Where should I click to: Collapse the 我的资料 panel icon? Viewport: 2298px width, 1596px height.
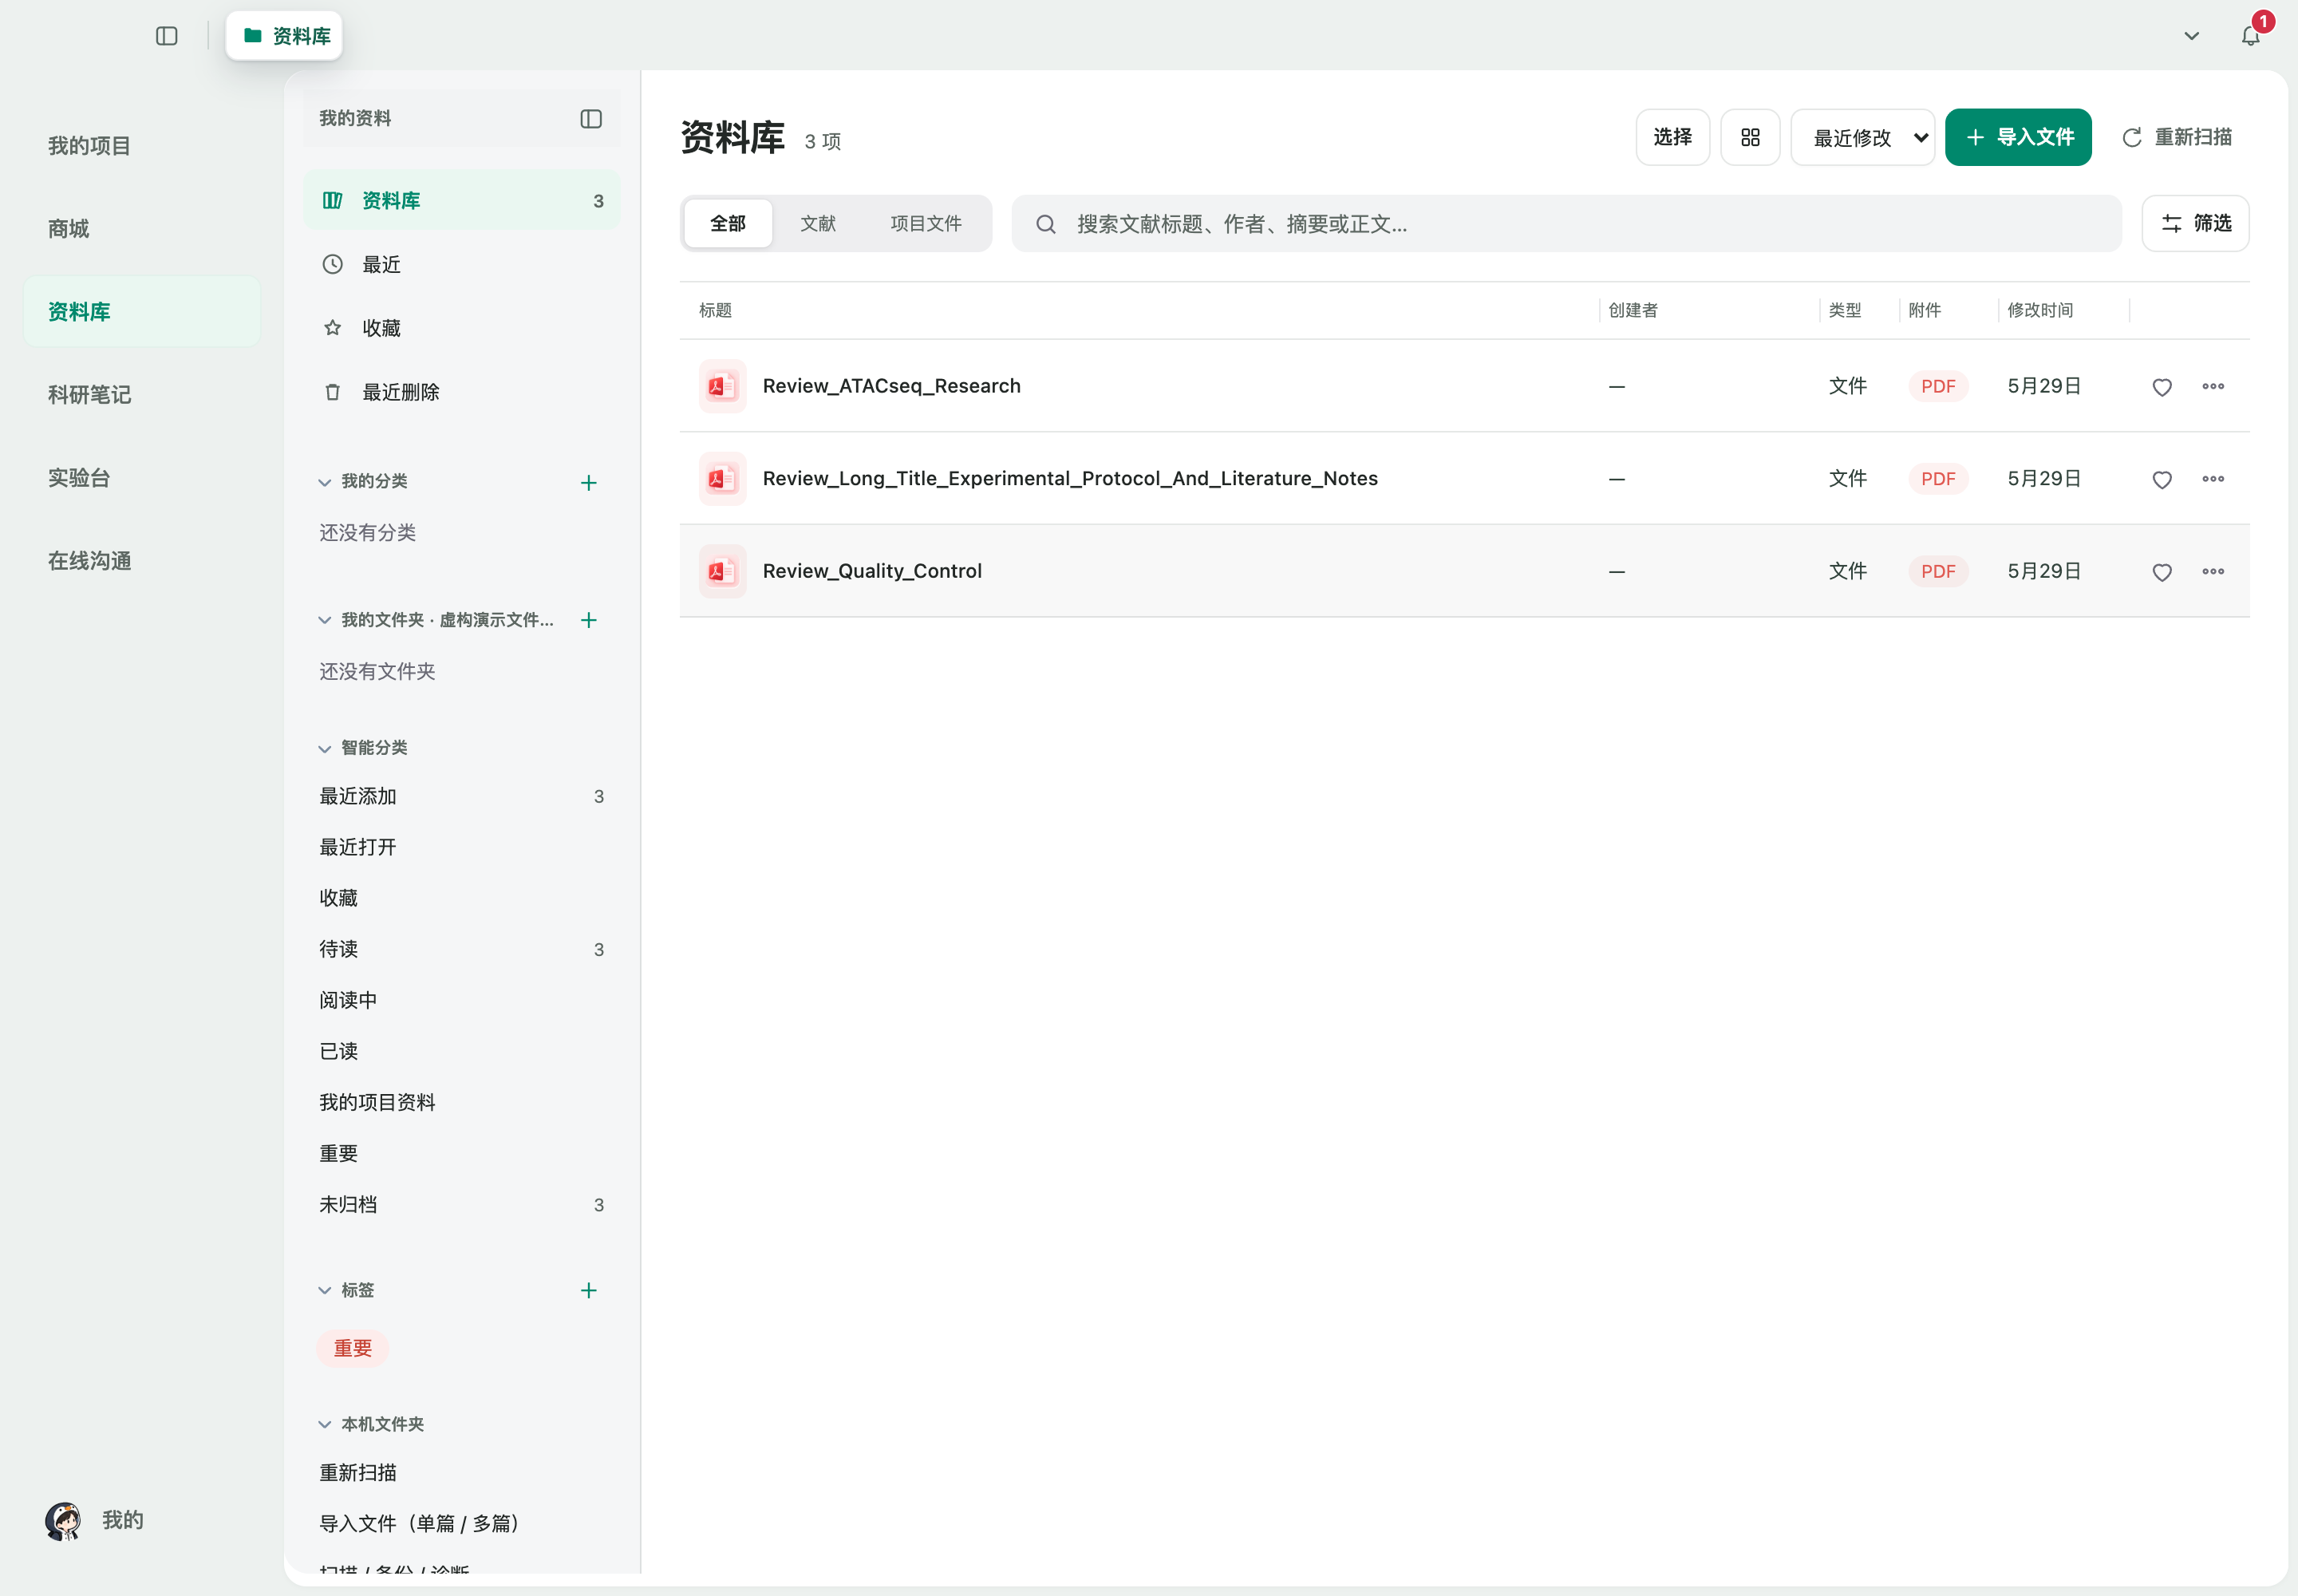(591, 119)
